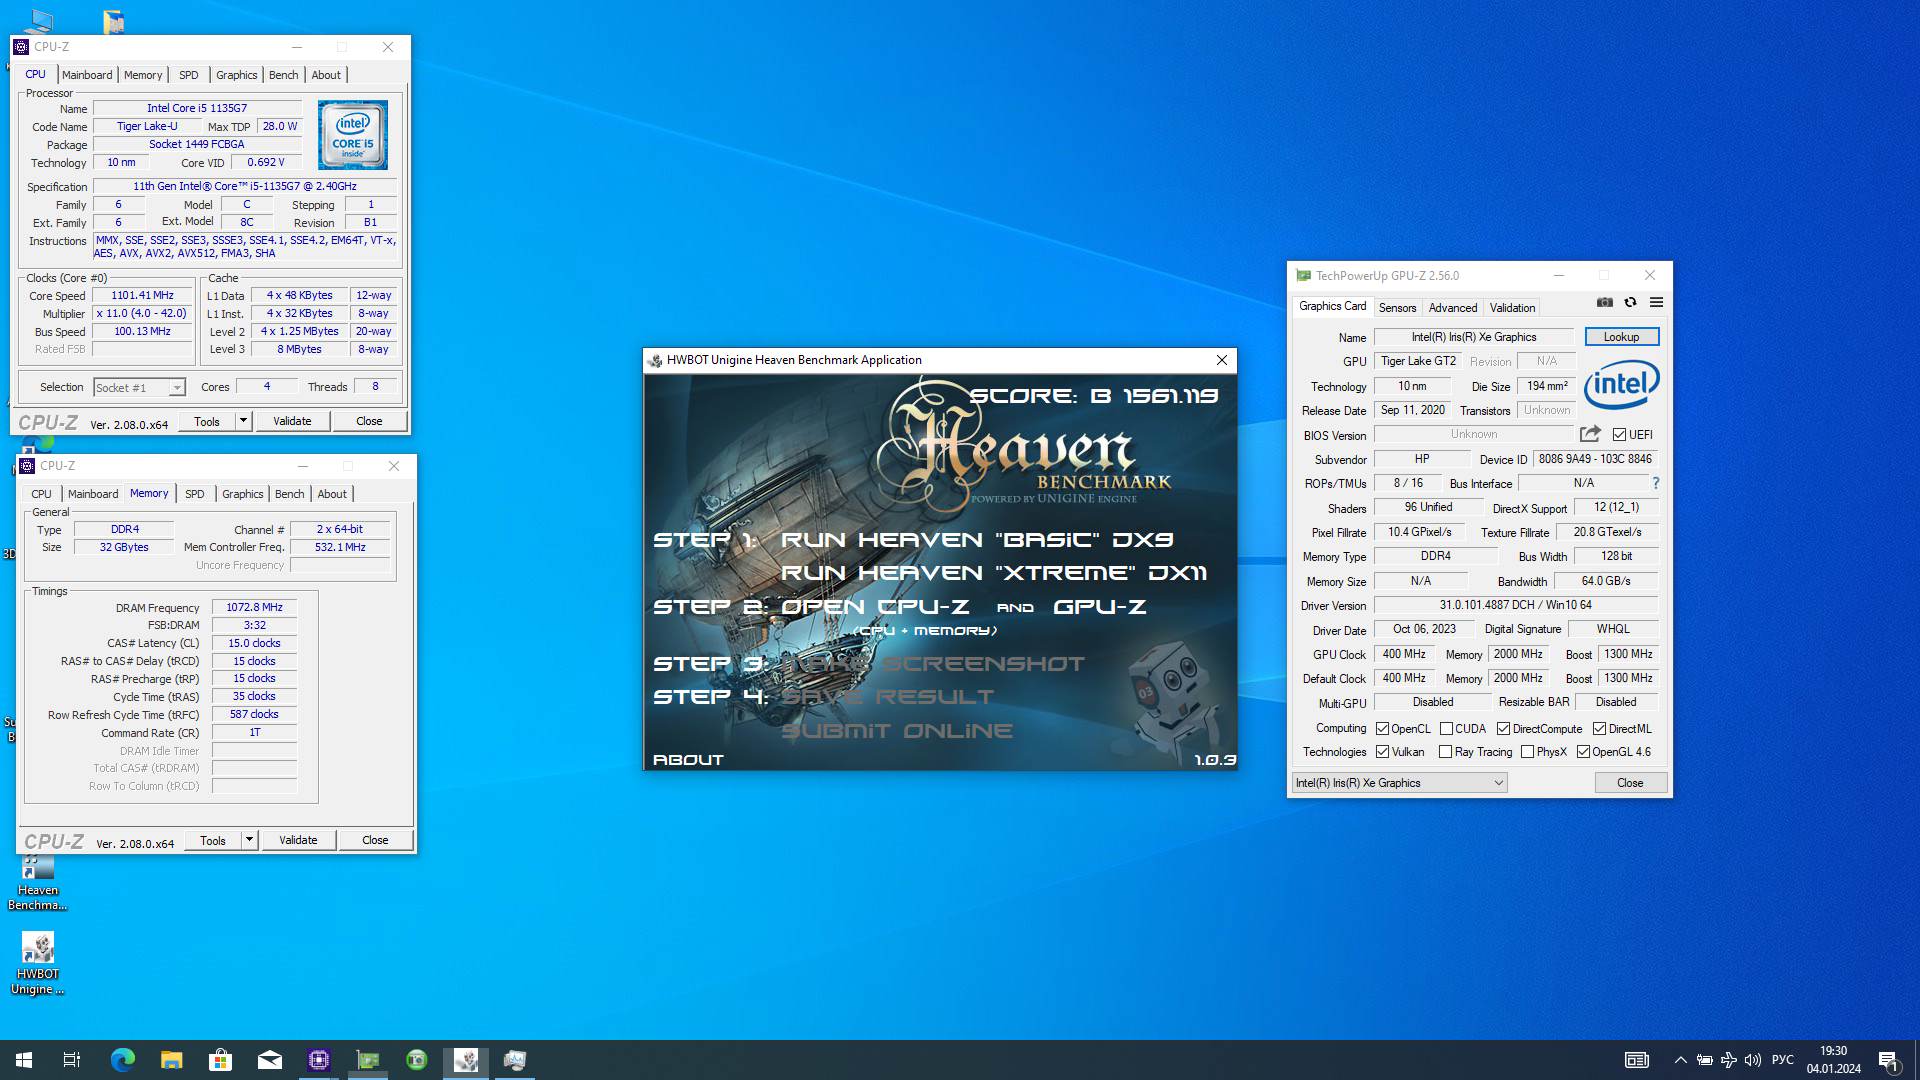Toggle the CUDA checkbox
The image size is (1920, 1080).
(x=1446, y=729)
